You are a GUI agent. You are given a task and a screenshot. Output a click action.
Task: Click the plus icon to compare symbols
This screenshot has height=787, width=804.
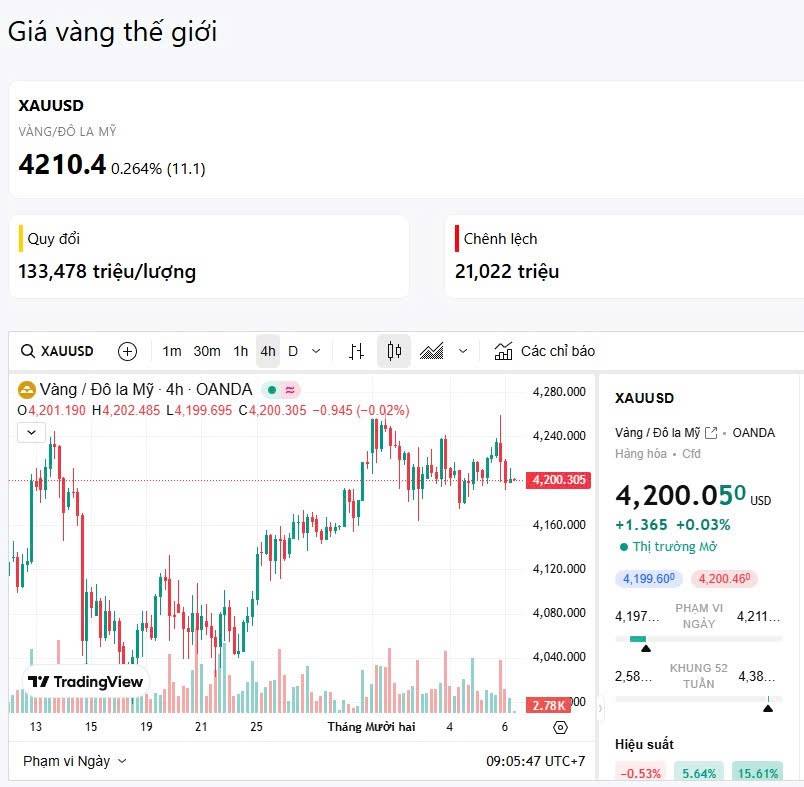[x=127, y=351]
